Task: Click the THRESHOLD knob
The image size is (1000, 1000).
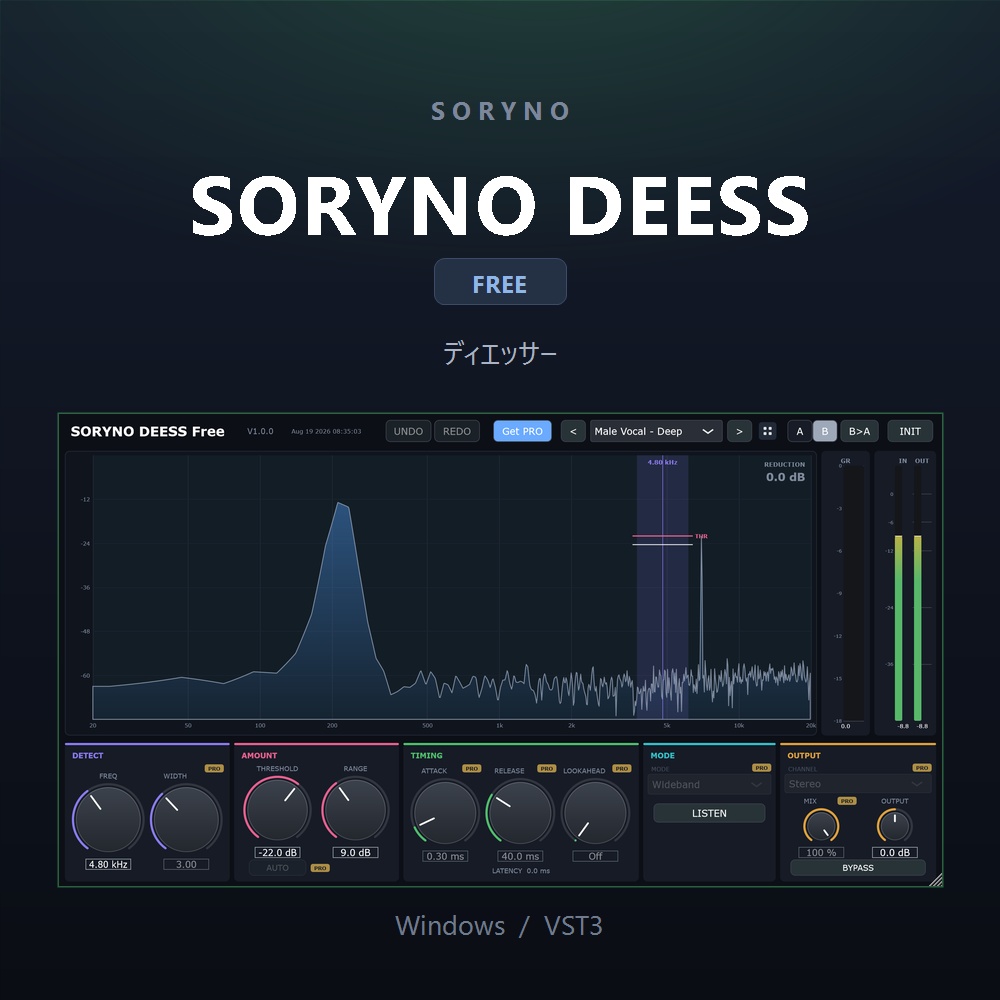Action: tap(277, 809)
